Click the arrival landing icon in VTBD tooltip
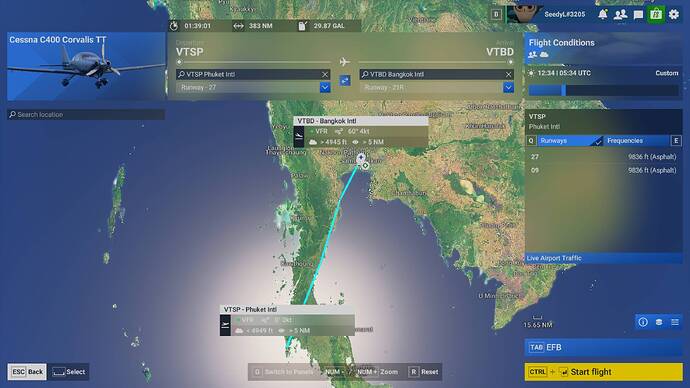The height and width of the screenshot is (388, 690). [x=299, y=136]
